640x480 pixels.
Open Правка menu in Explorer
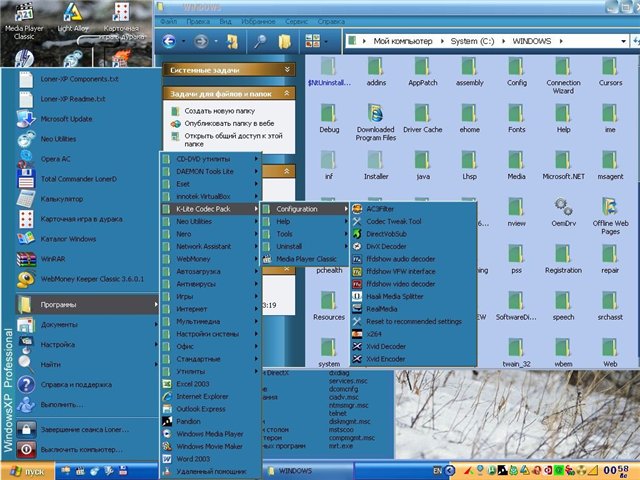coord(198,22)
